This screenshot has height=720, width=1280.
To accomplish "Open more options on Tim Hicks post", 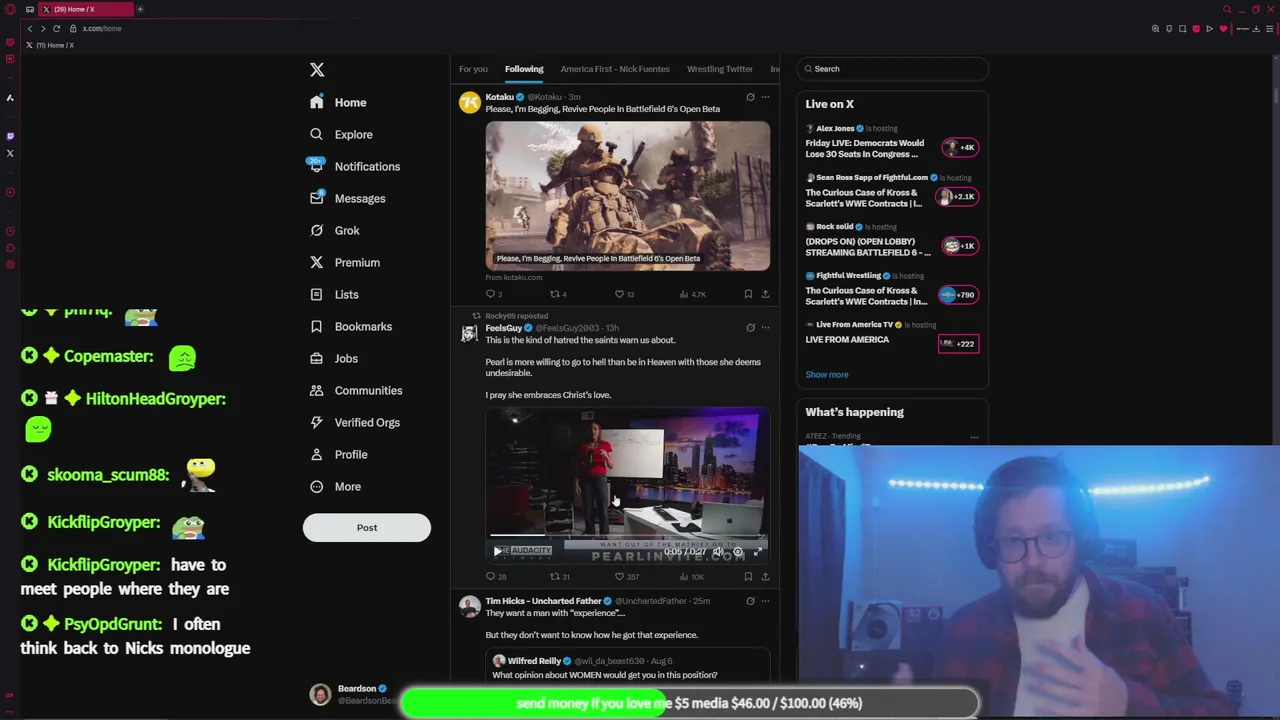I will point(765,601).
